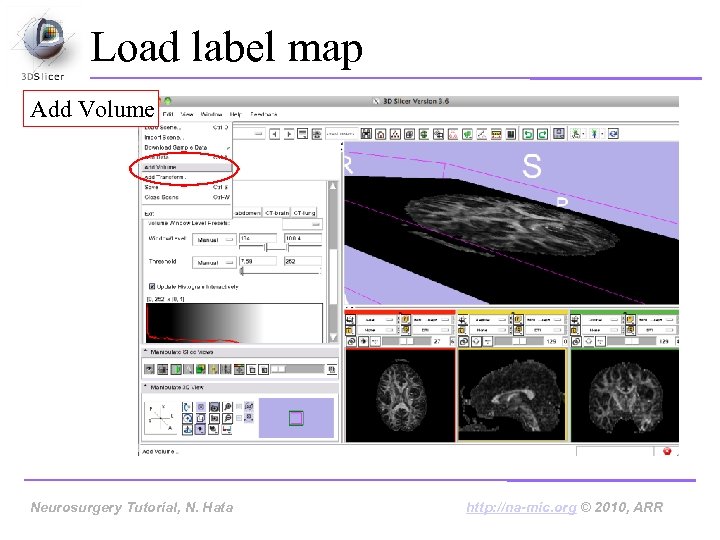Click the Data module icon in toolbar

(x=395, y=134)
